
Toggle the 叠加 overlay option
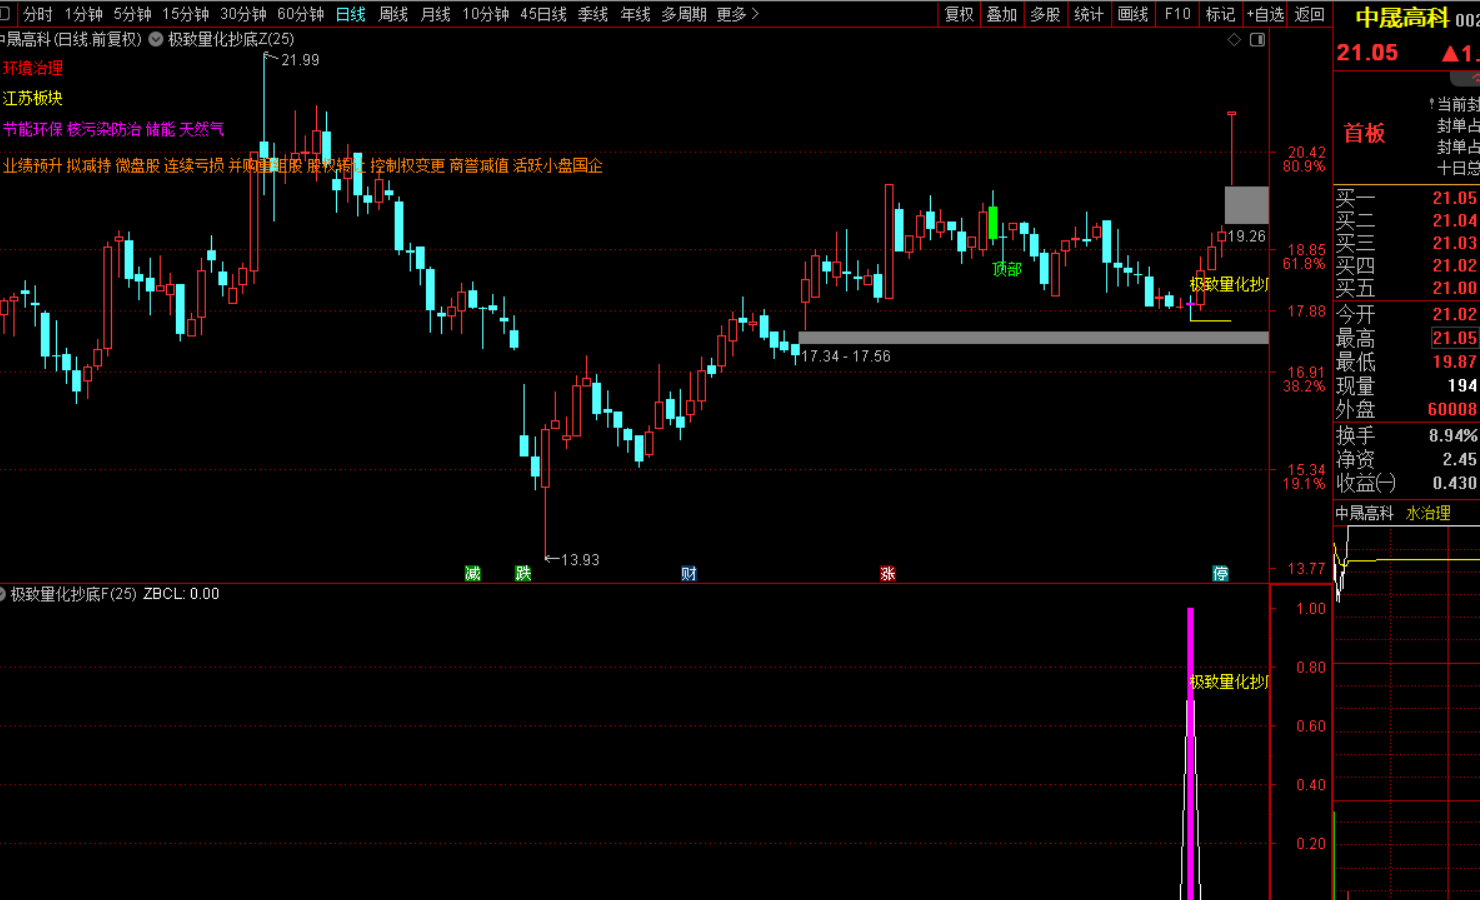[x=1002, y=14]
